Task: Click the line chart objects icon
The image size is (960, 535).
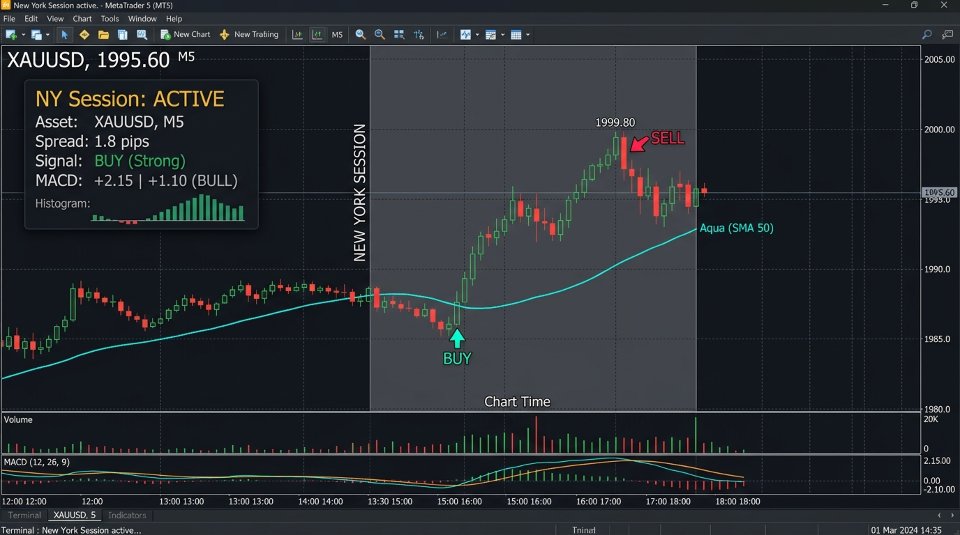Action: click(441, 35)
